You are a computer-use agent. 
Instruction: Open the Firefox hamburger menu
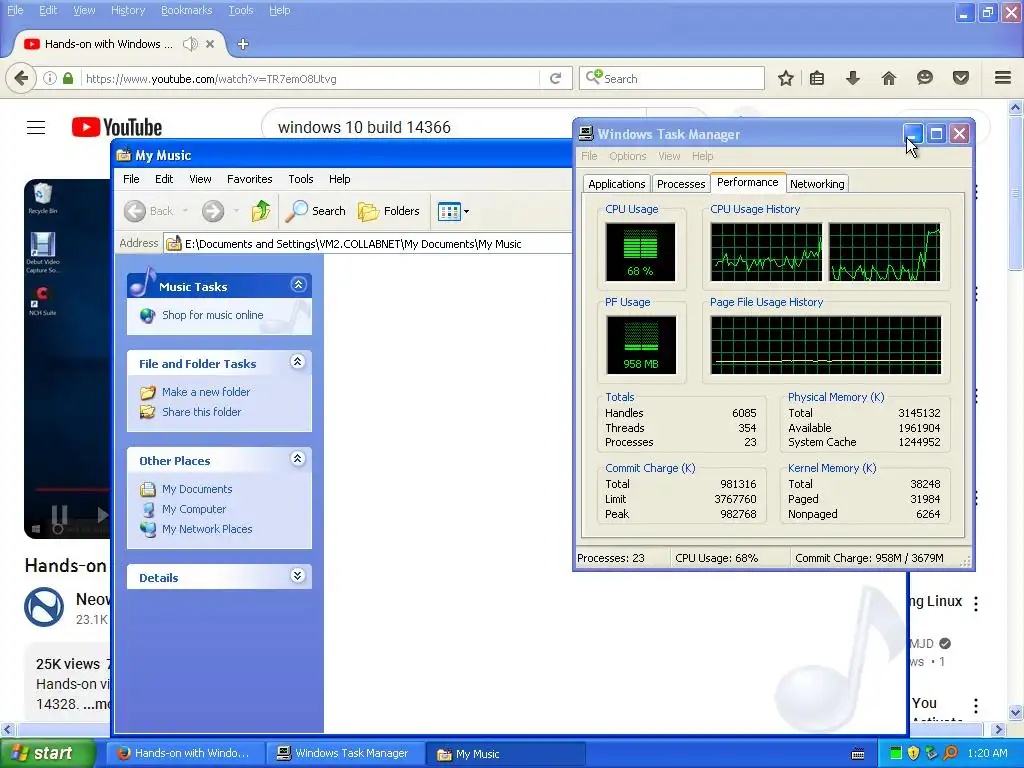(x=1003, y=78)
